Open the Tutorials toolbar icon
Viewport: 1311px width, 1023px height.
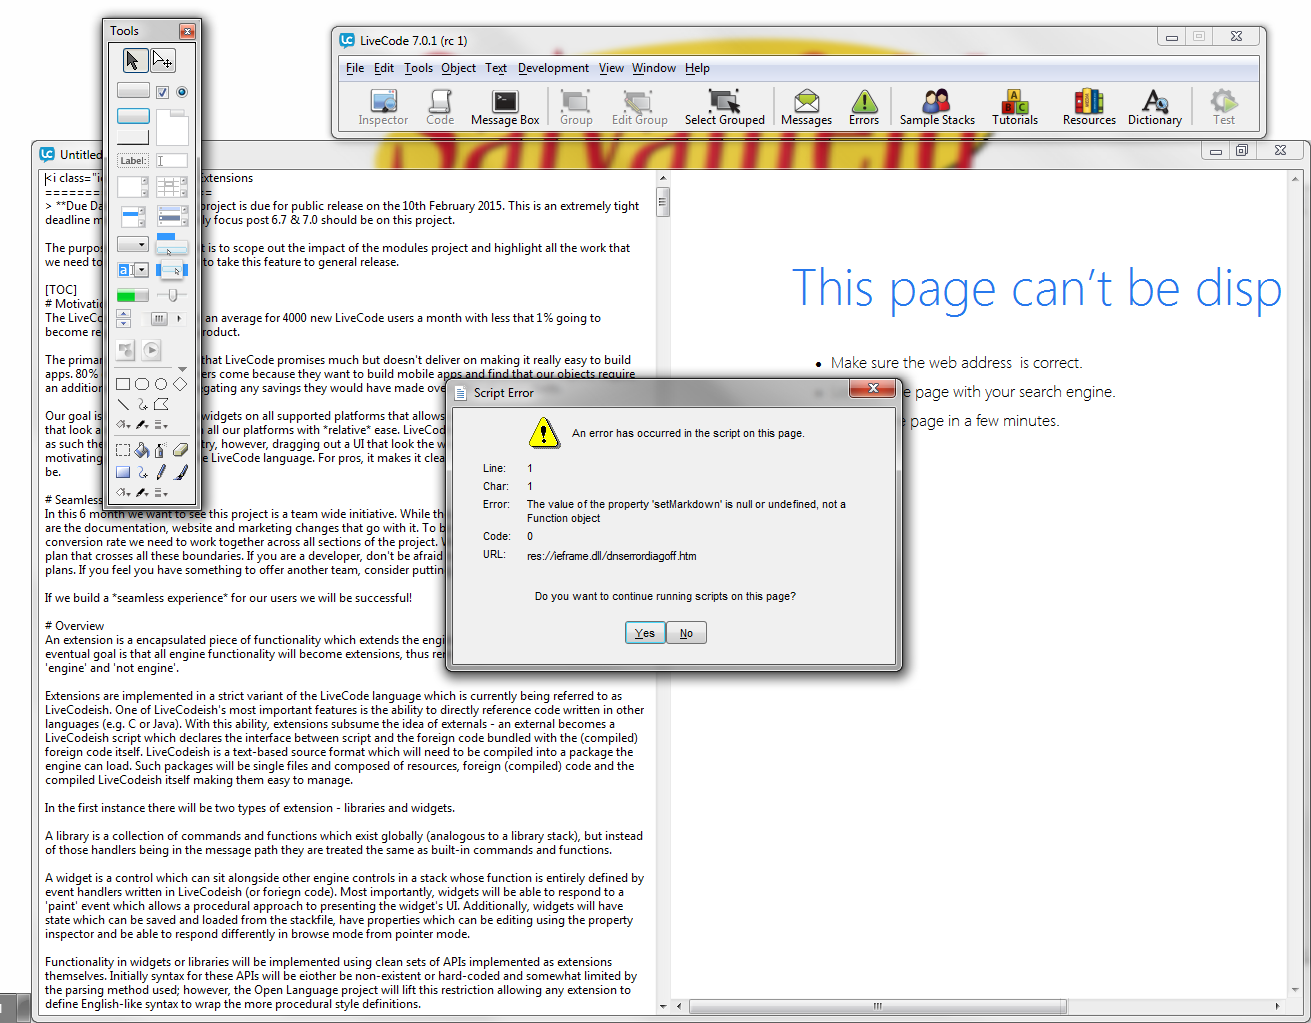(1015, 108)
